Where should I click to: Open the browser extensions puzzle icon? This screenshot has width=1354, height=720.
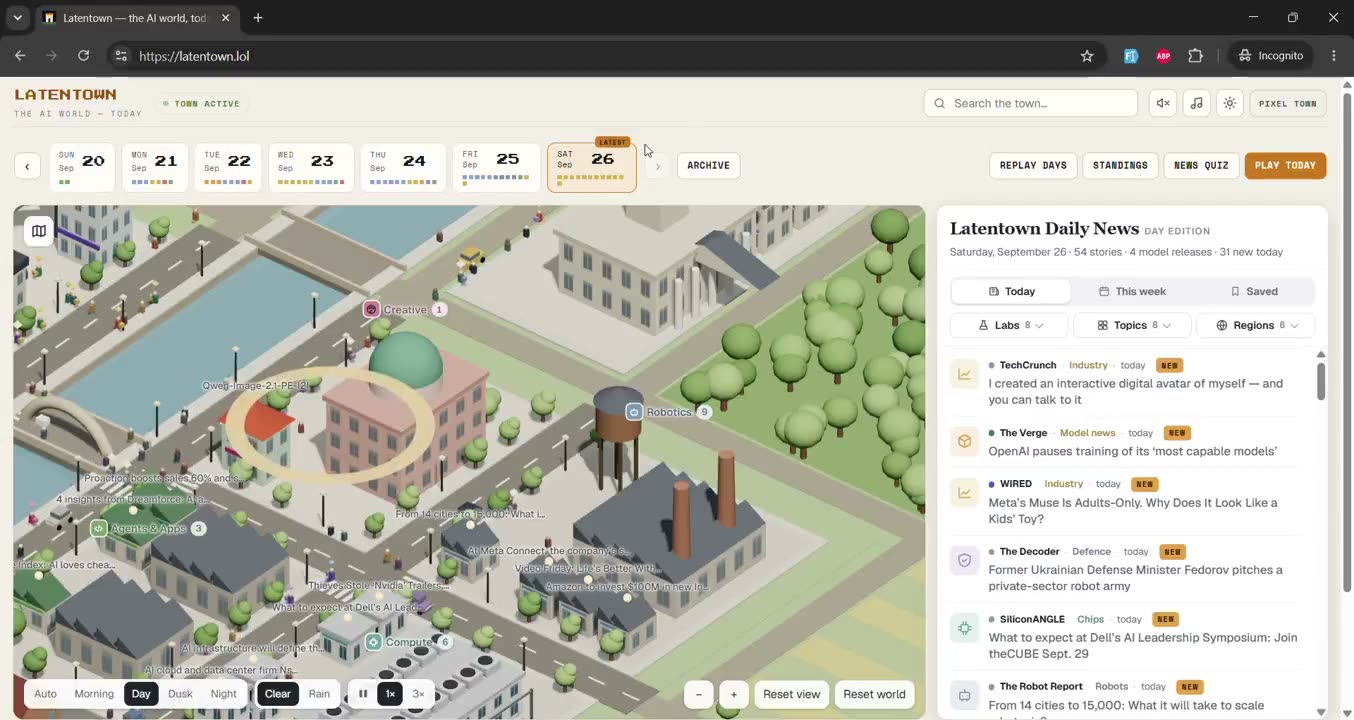click(1195, 56)
